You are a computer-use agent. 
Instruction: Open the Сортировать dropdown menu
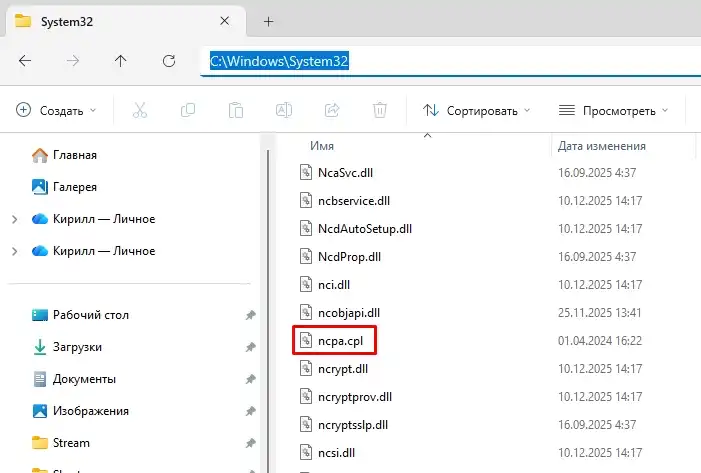click(477, 110)
